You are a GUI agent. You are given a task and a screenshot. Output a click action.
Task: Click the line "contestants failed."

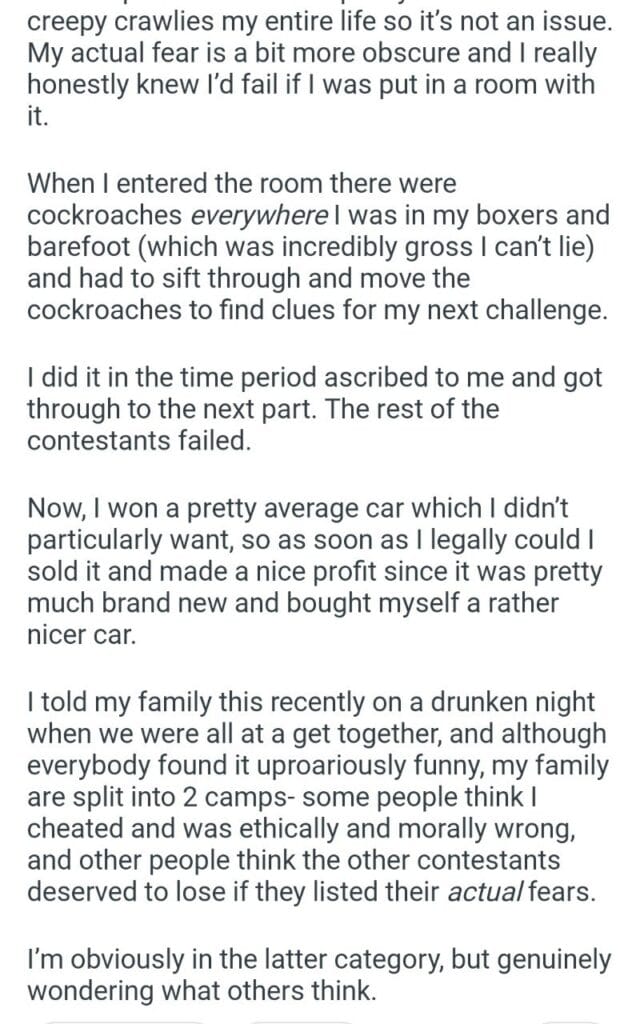tap(137, 440)
